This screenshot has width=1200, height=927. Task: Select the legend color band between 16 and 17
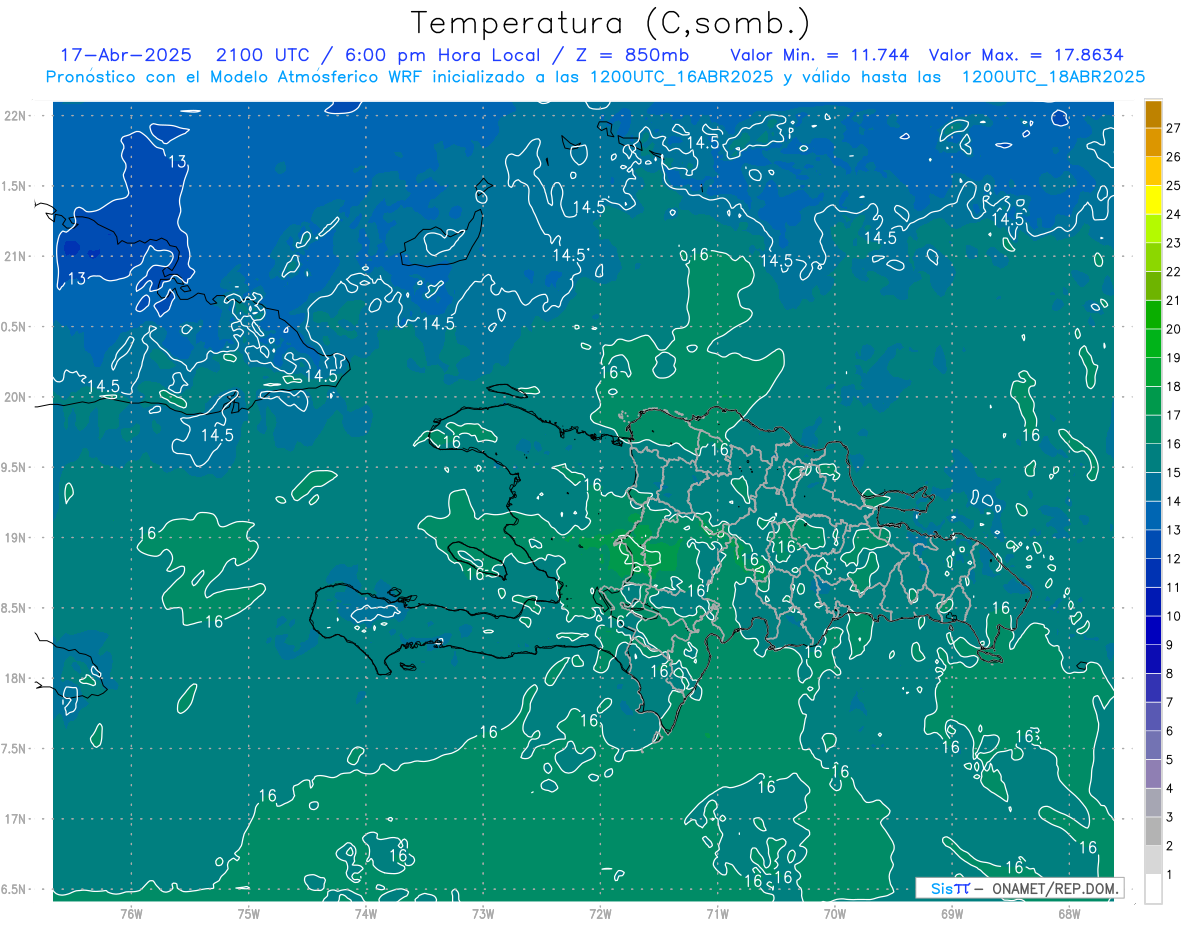(1153, 430)
